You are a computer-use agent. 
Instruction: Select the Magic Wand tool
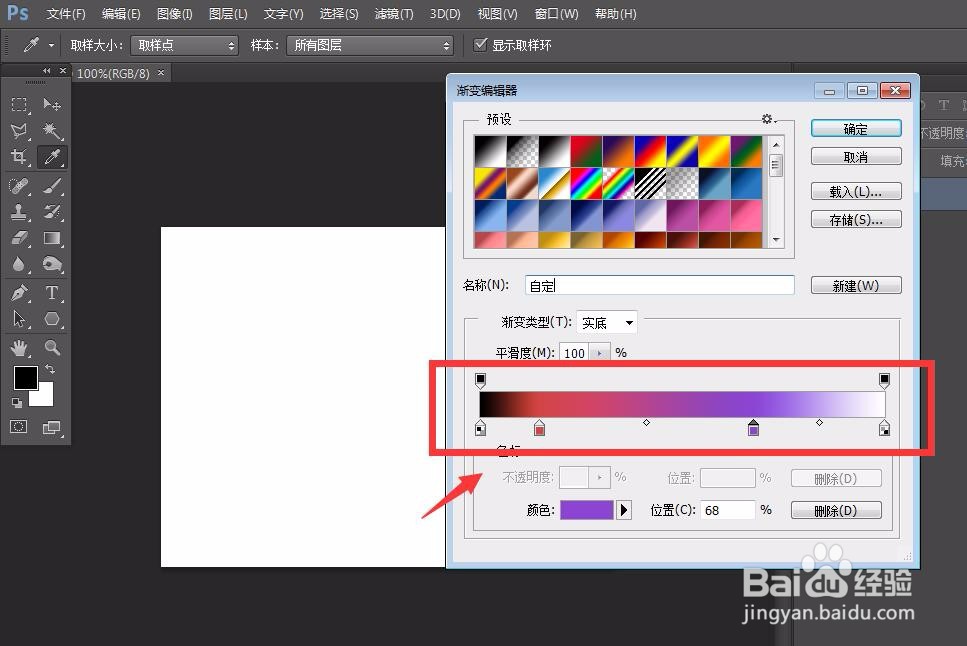pos(52,131)
